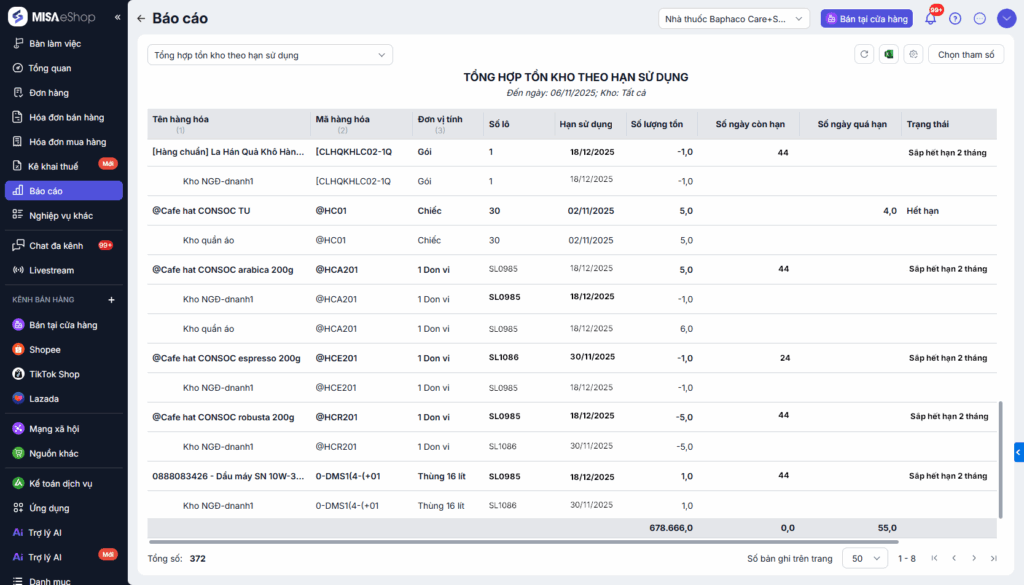
Task: Open report settings gear icon
Action: coord(912,55)
